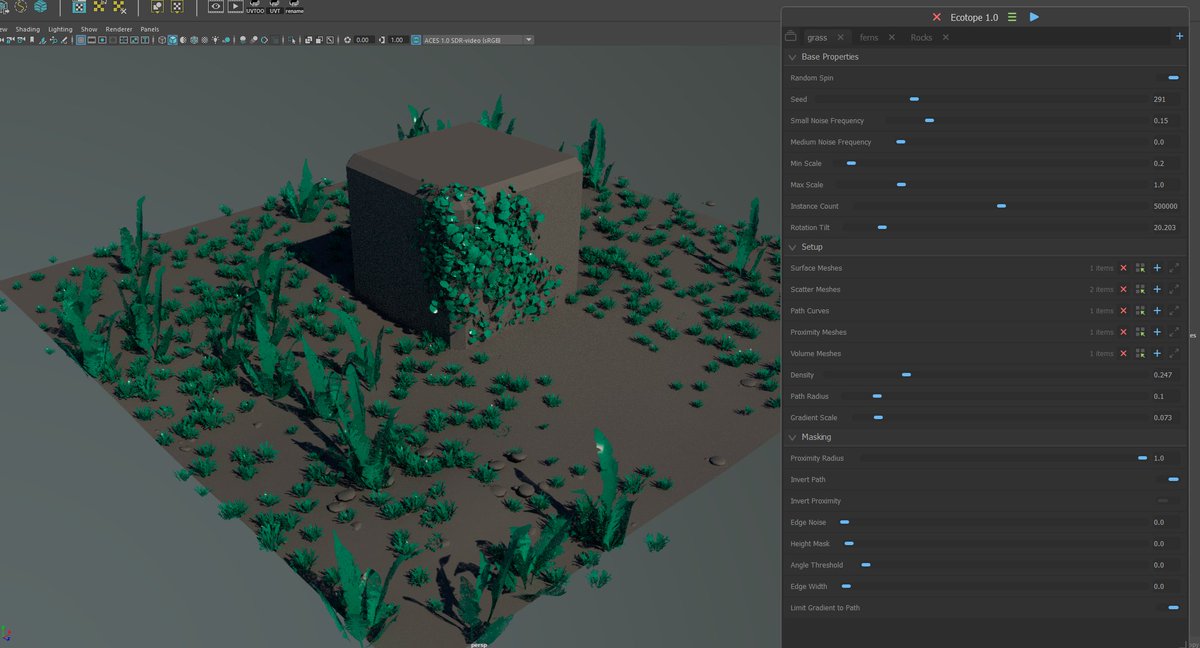Collapse the Masking section
Viewport: 1200px width, 648px height.
tap(792, 437)
